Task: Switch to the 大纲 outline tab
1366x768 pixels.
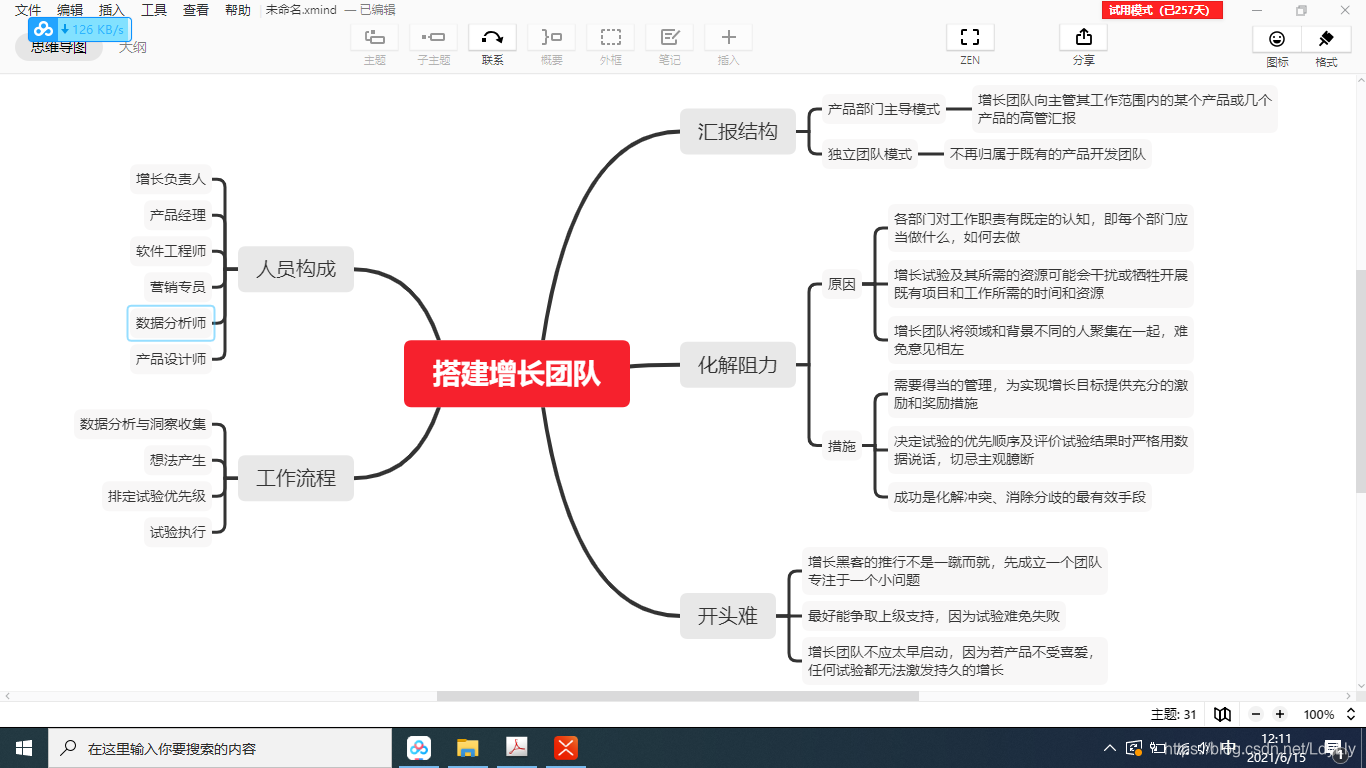Action: 133,47
